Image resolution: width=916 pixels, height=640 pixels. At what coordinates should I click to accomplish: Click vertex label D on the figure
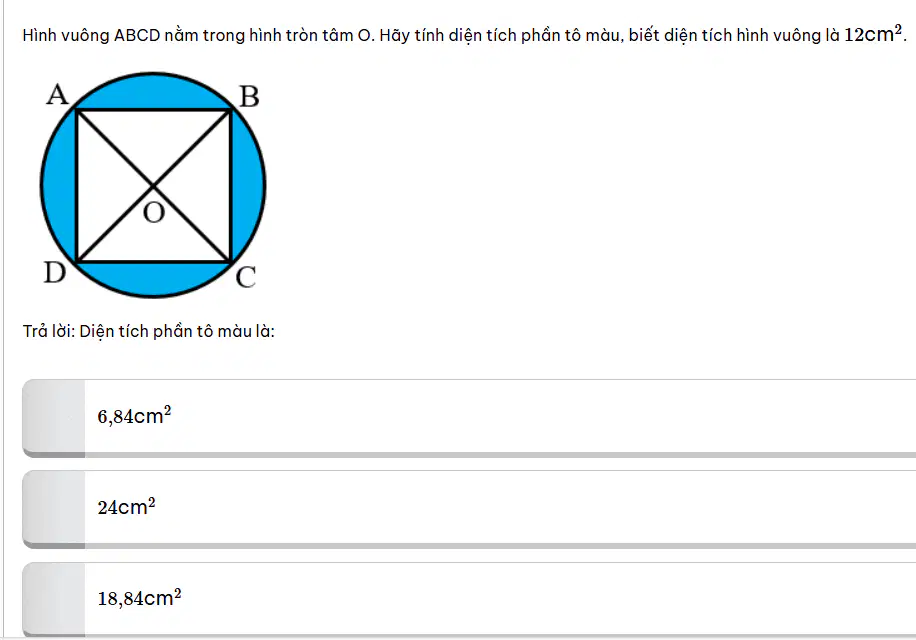pos(55,273)
